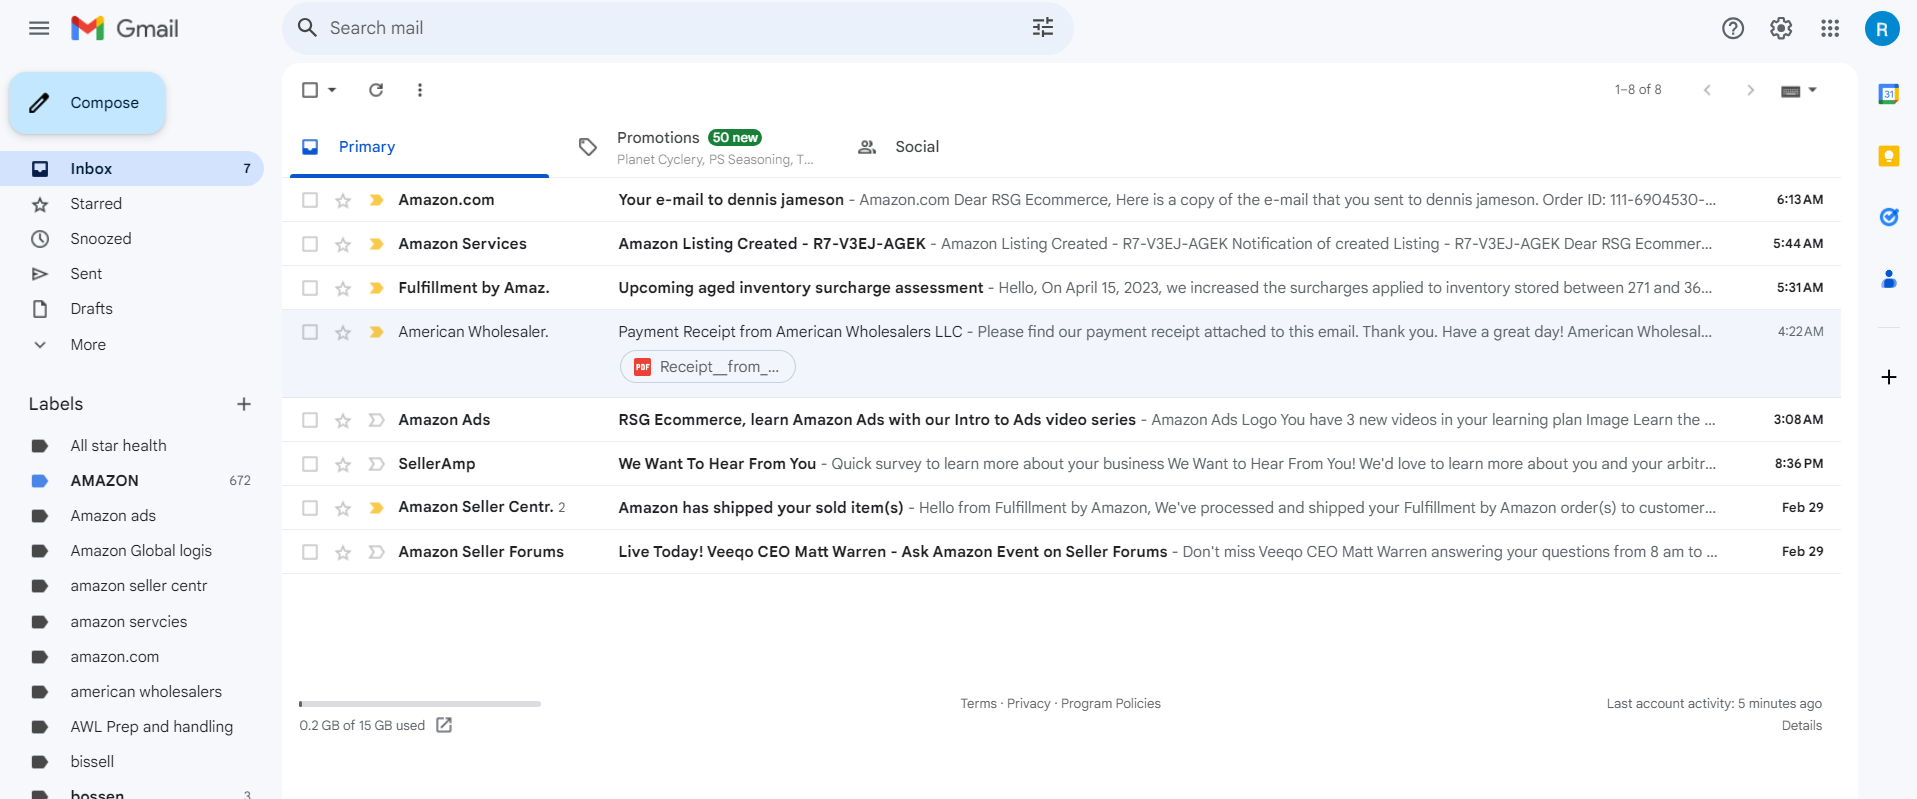1917x799 pixels.
Task: Open the Drafts folder
Action: click(132, 308)
